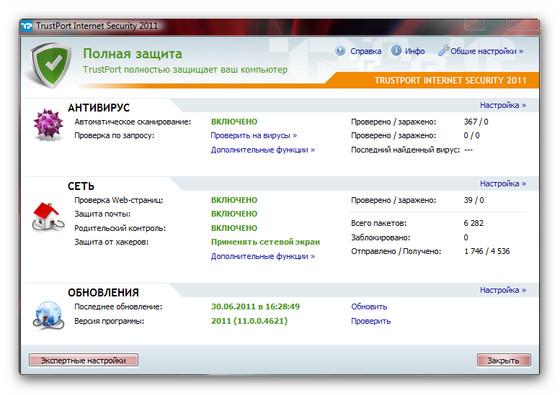Toggle ВКЛЮЧЕНО status for Автоматическое сканирование

[x=234, y=122]
